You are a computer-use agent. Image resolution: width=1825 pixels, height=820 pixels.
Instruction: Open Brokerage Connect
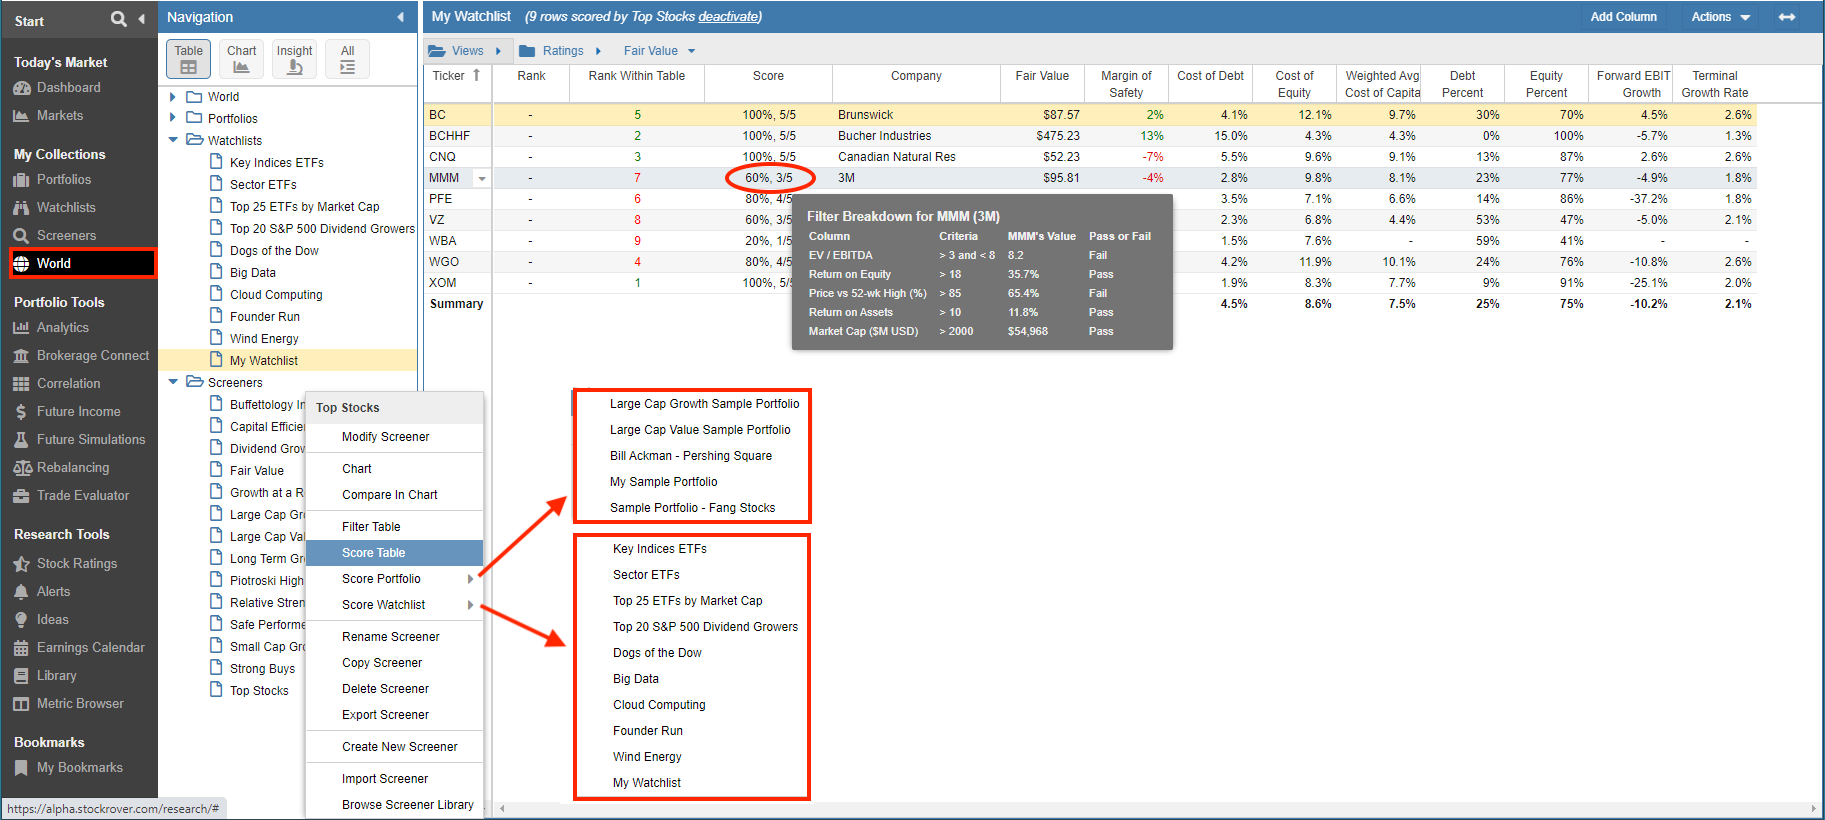(92, 356)
